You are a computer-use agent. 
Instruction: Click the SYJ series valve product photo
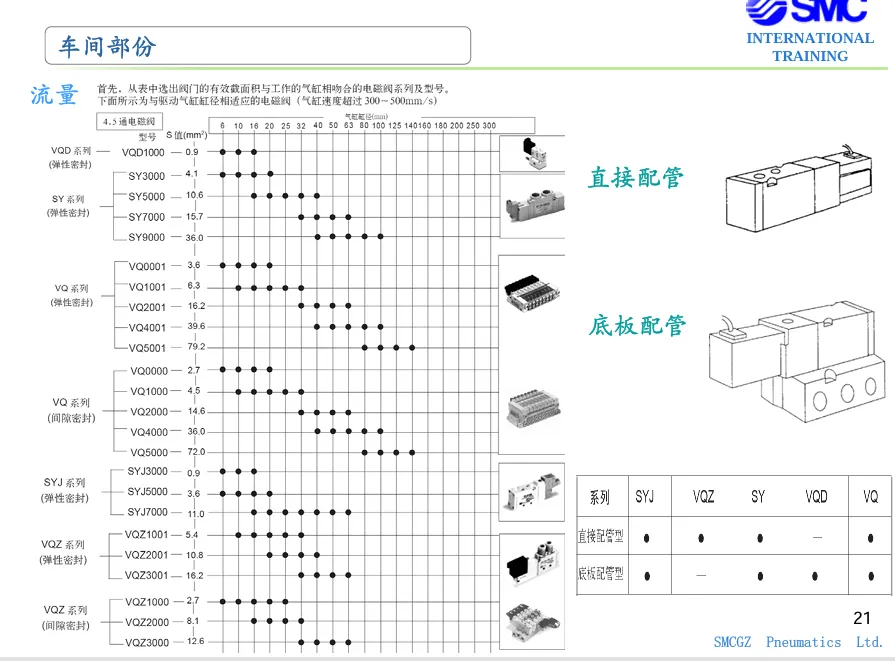coord(532,491)
